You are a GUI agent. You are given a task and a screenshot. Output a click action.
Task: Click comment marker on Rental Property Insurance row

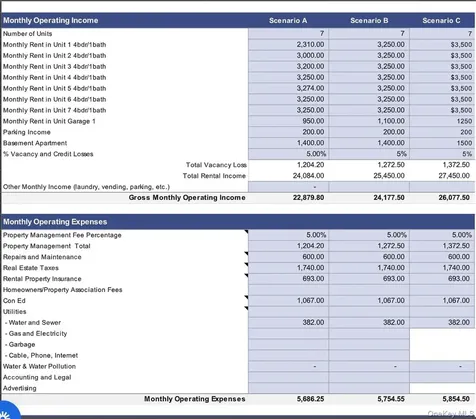(x=246, y=276)
